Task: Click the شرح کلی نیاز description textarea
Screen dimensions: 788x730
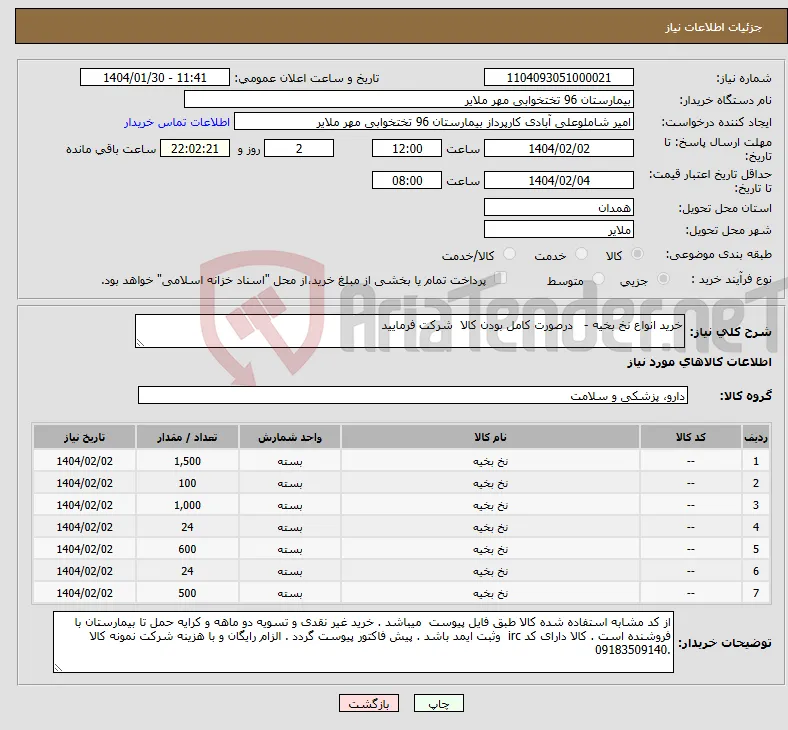Action: (x=410, y=331)
